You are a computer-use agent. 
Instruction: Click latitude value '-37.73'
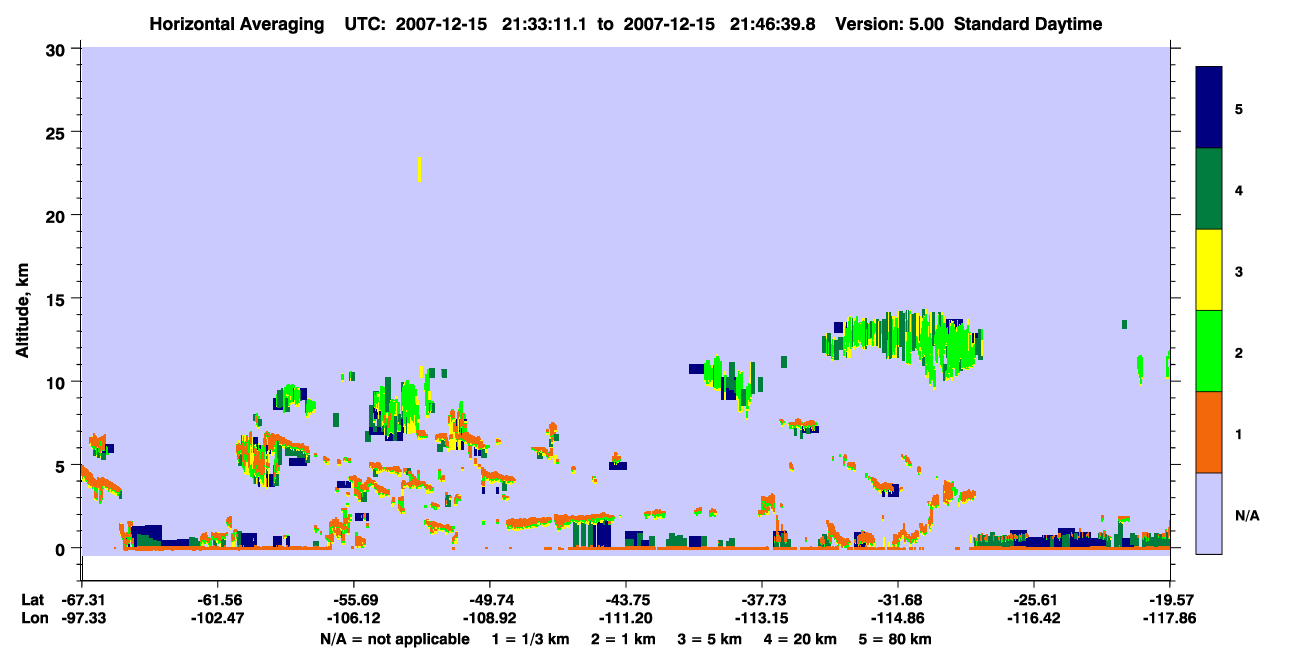click(x=762, y=600)
